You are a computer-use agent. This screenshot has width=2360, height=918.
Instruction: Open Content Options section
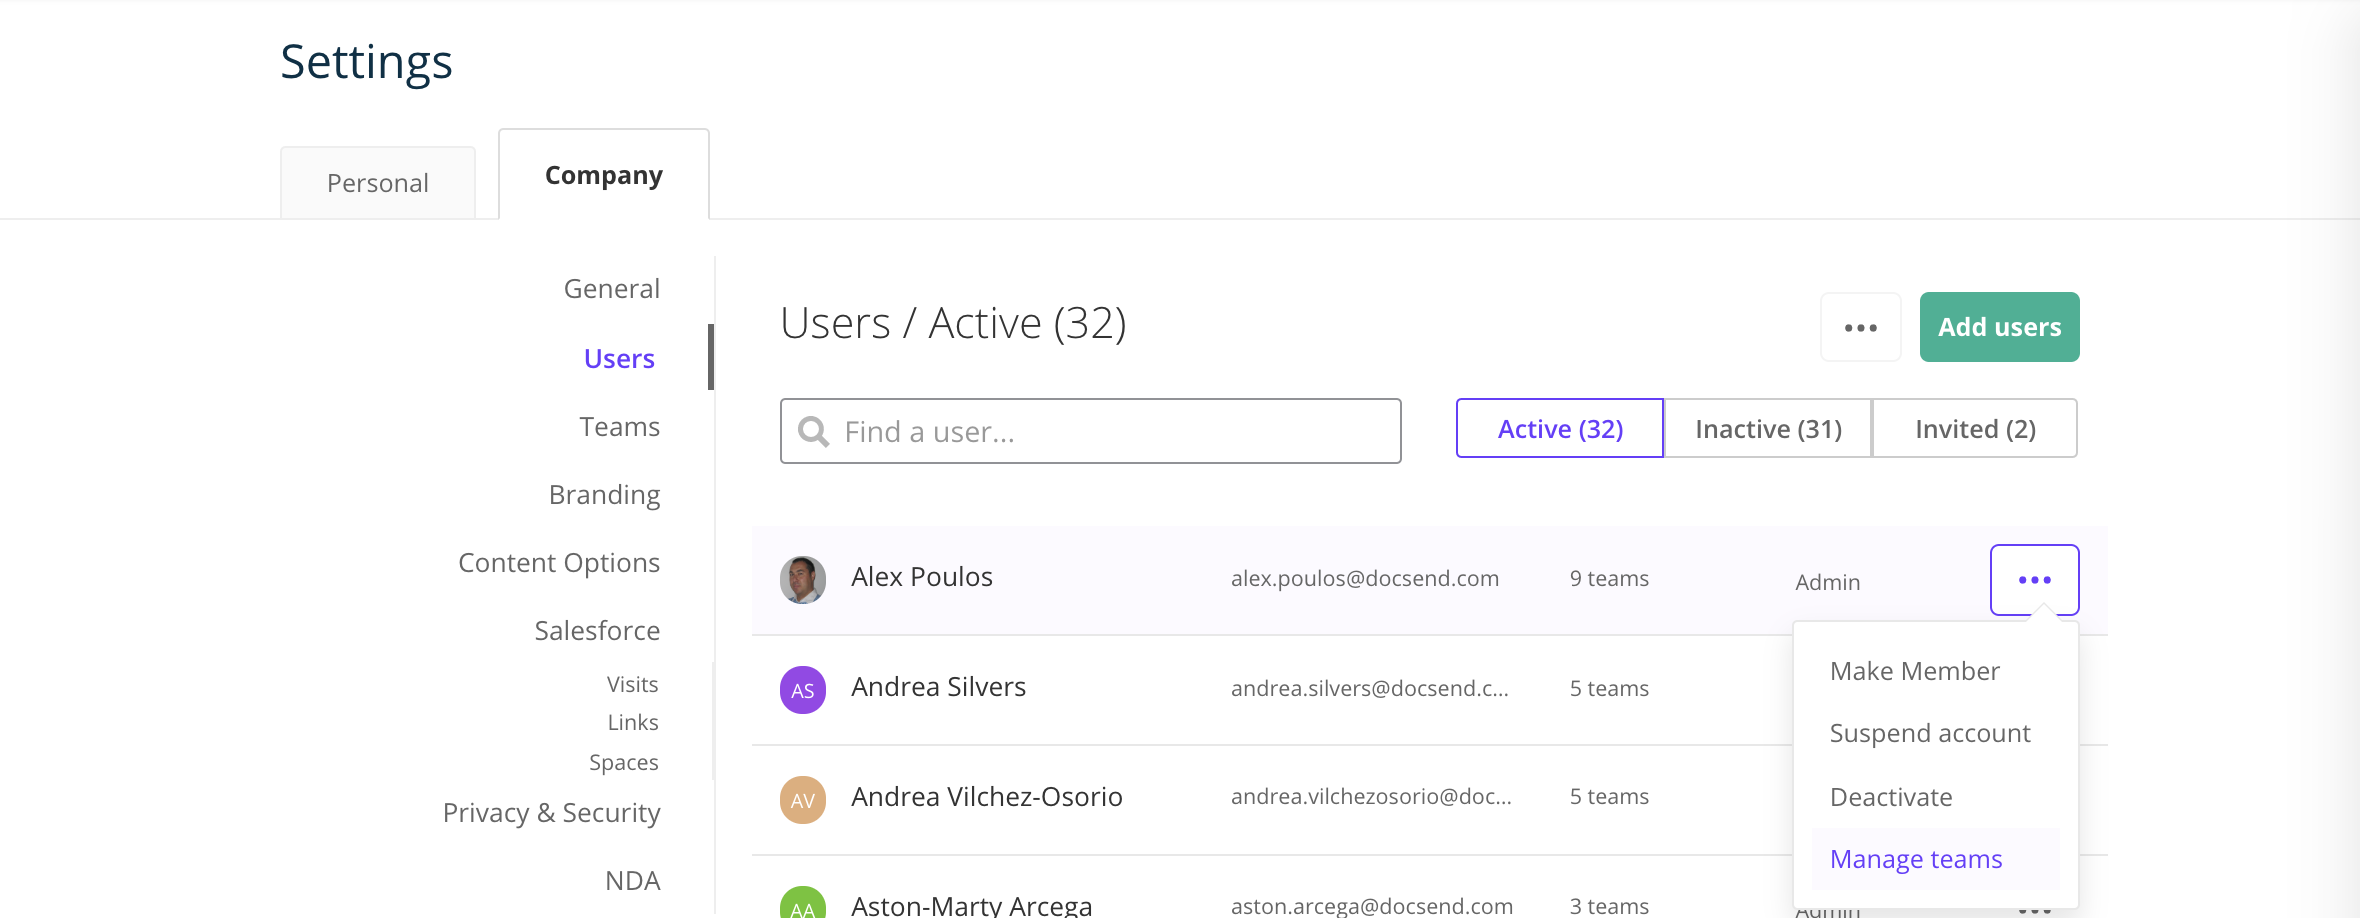click(559, 563)
